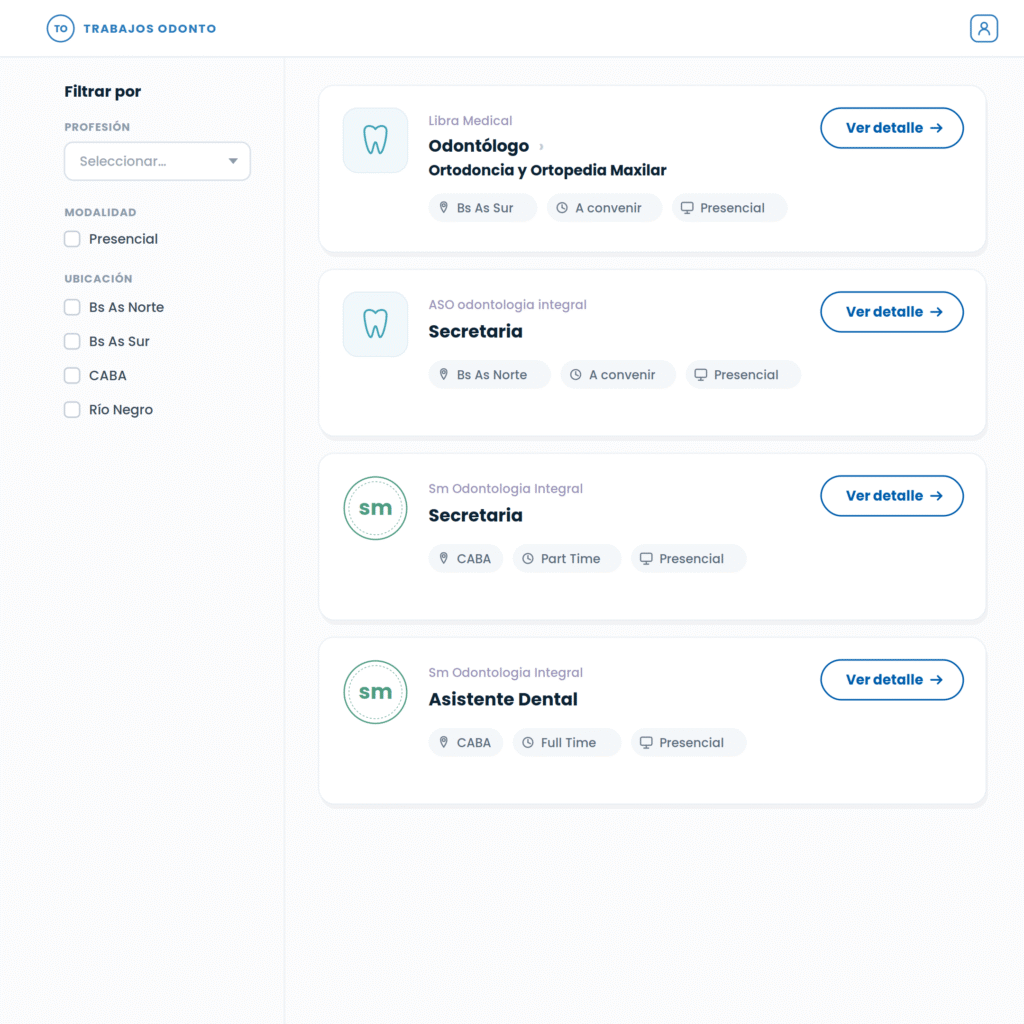Click Ortodoncia y Ortopedia Maxilar subtitle
This screenshot has width=1024, height=1024.
tap(547, 170)
